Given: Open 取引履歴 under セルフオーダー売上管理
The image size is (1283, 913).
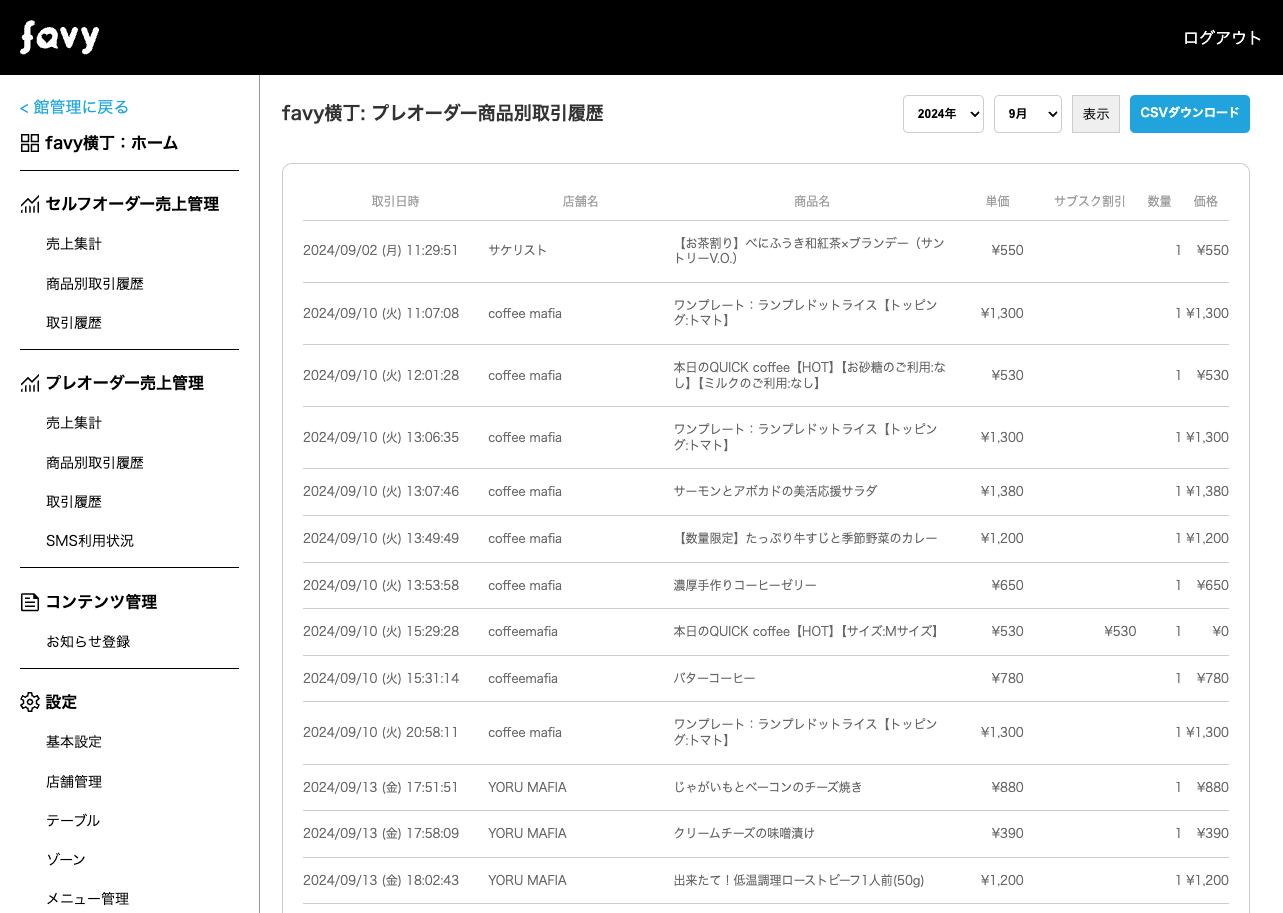Looking at the screenshot, I should click(74, 323).
